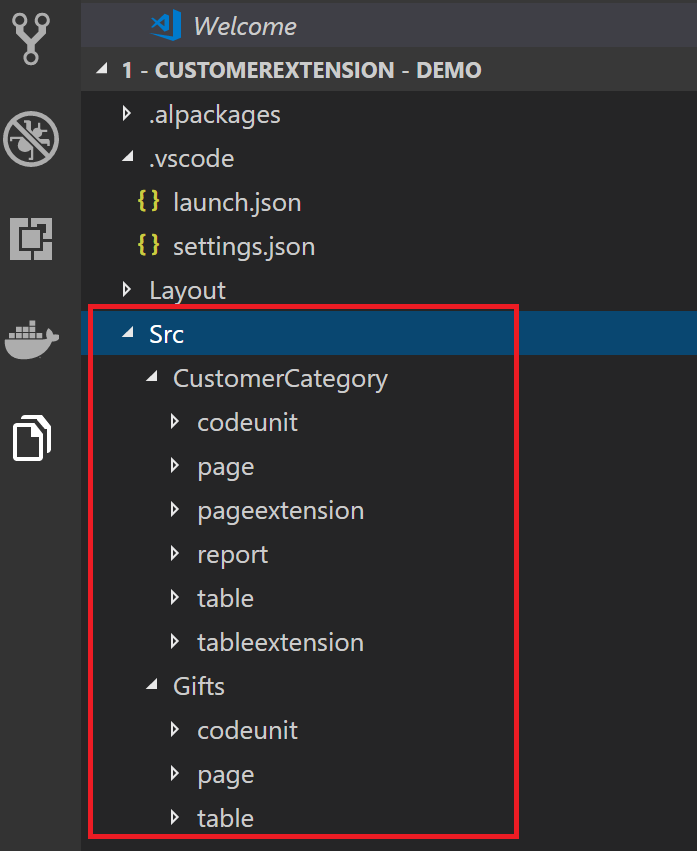Open the Source Control view icon
The image size is (697, 851).
click(x=31, y=38)
